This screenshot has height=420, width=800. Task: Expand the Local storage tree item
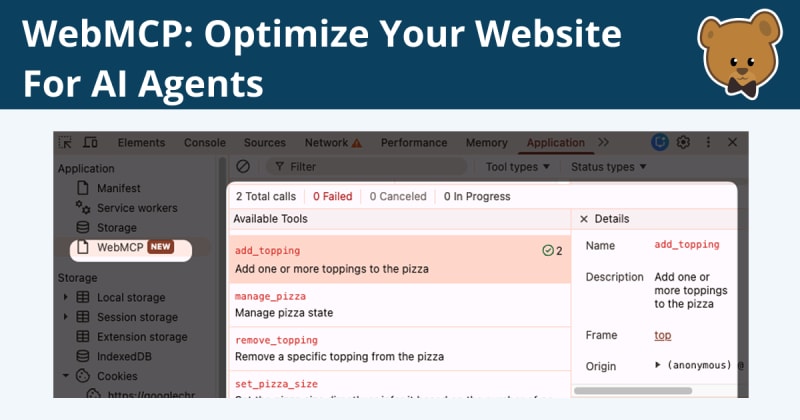pos(65,297)
